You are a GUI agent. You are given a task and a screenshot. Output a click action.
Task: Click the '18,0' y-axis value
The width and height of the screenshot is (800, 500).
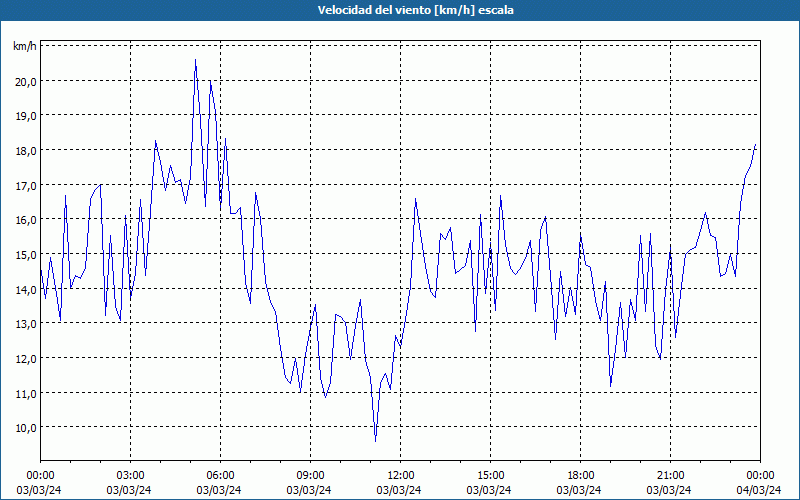pyautogui.click(x=26, y=151)
